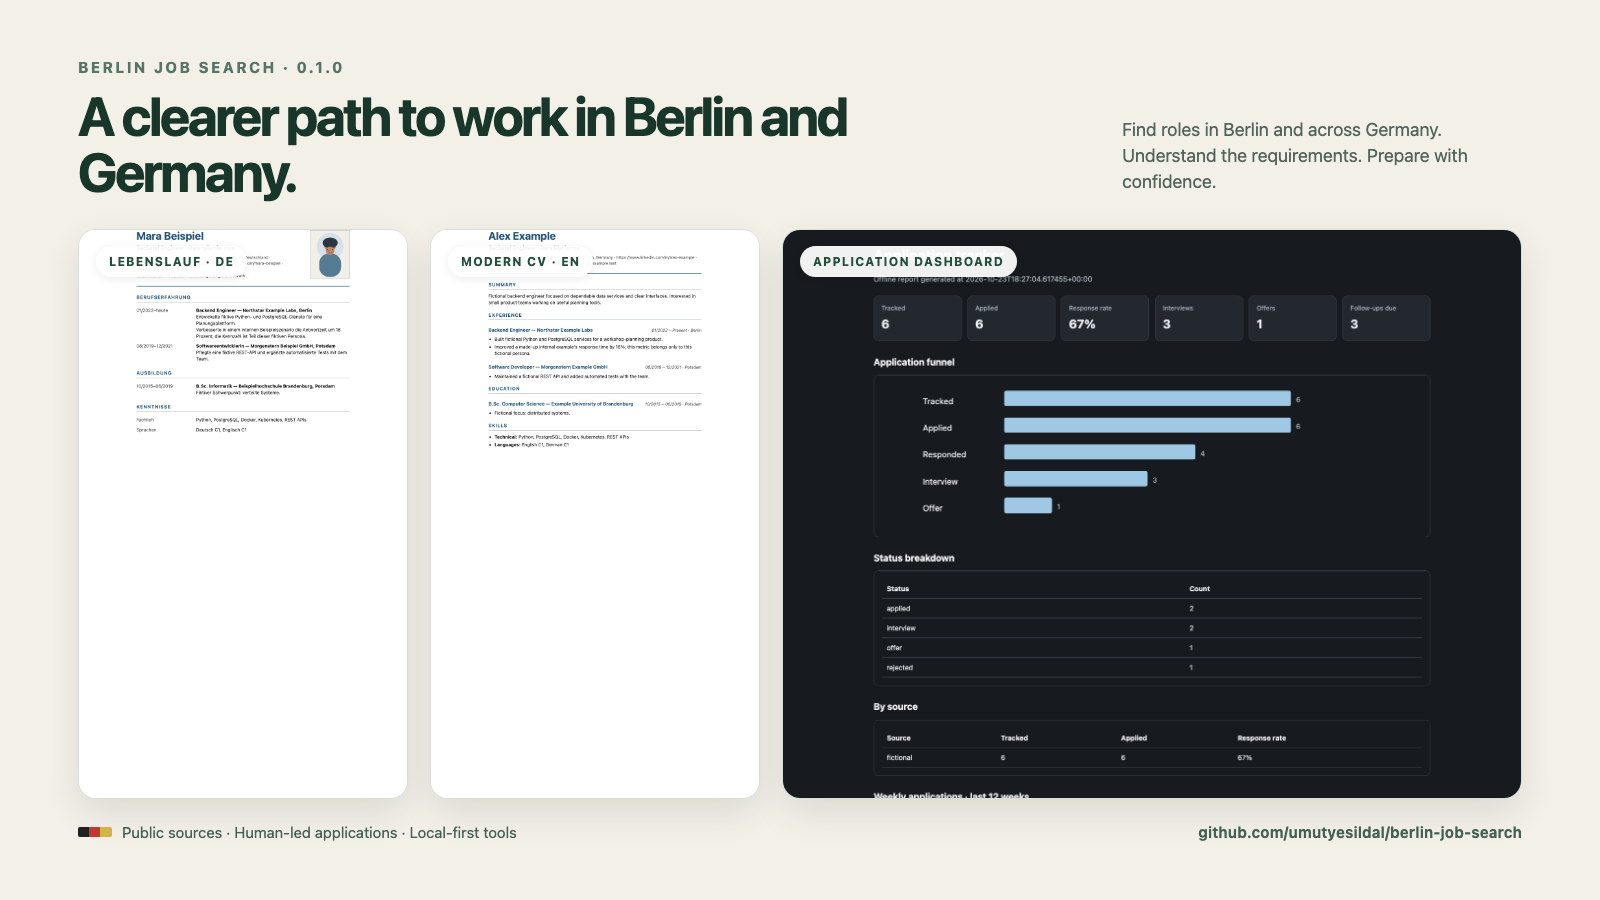The height and width of the screenshot is (900, 1600).
Task: Select the 'interview' row in Status breakdown
Action: [x=1152, y=628]
